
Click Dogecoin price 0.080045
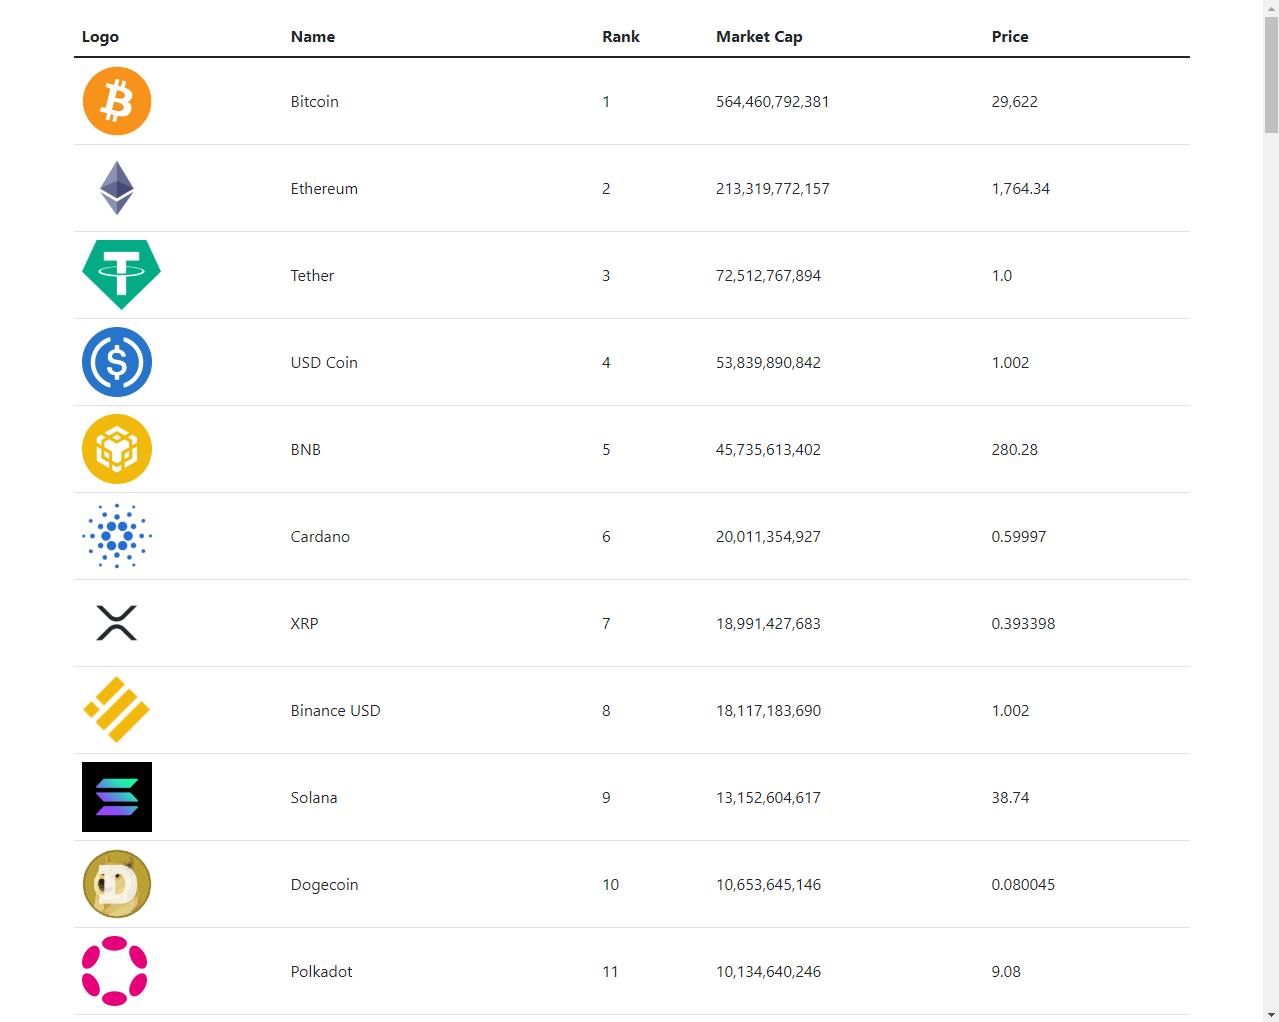point(1024,885)
